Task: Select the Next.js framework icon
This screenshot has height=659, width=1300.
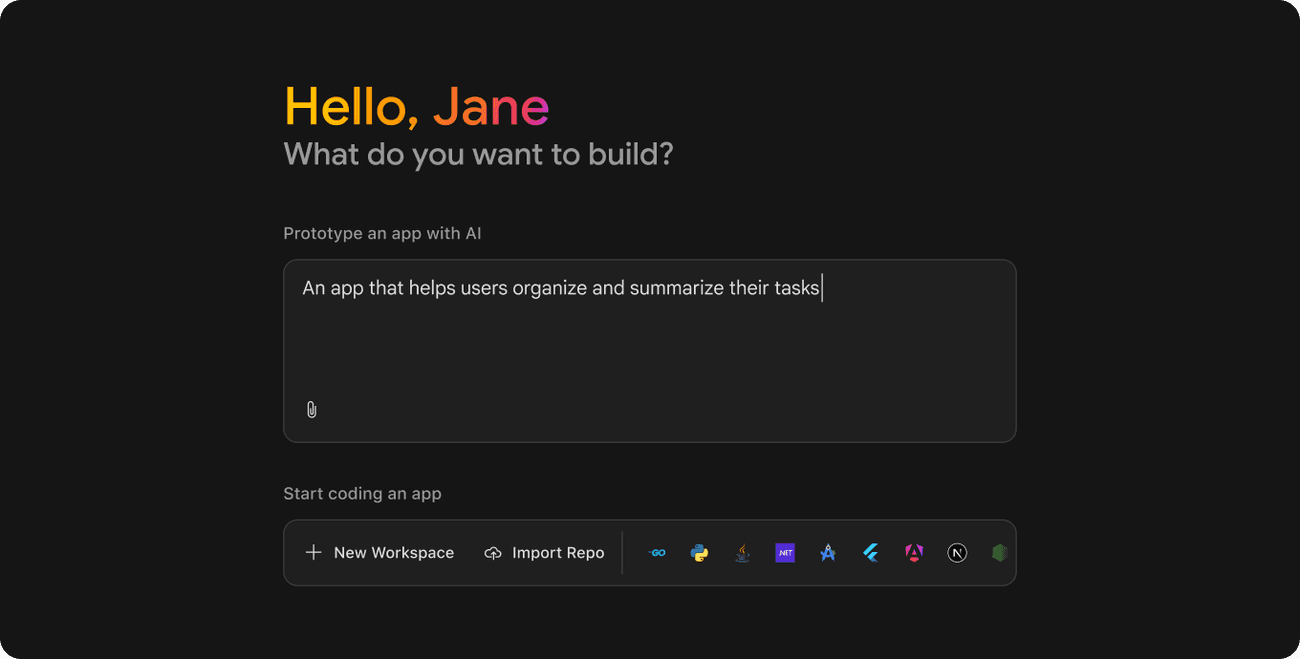Action: point(956,552)
